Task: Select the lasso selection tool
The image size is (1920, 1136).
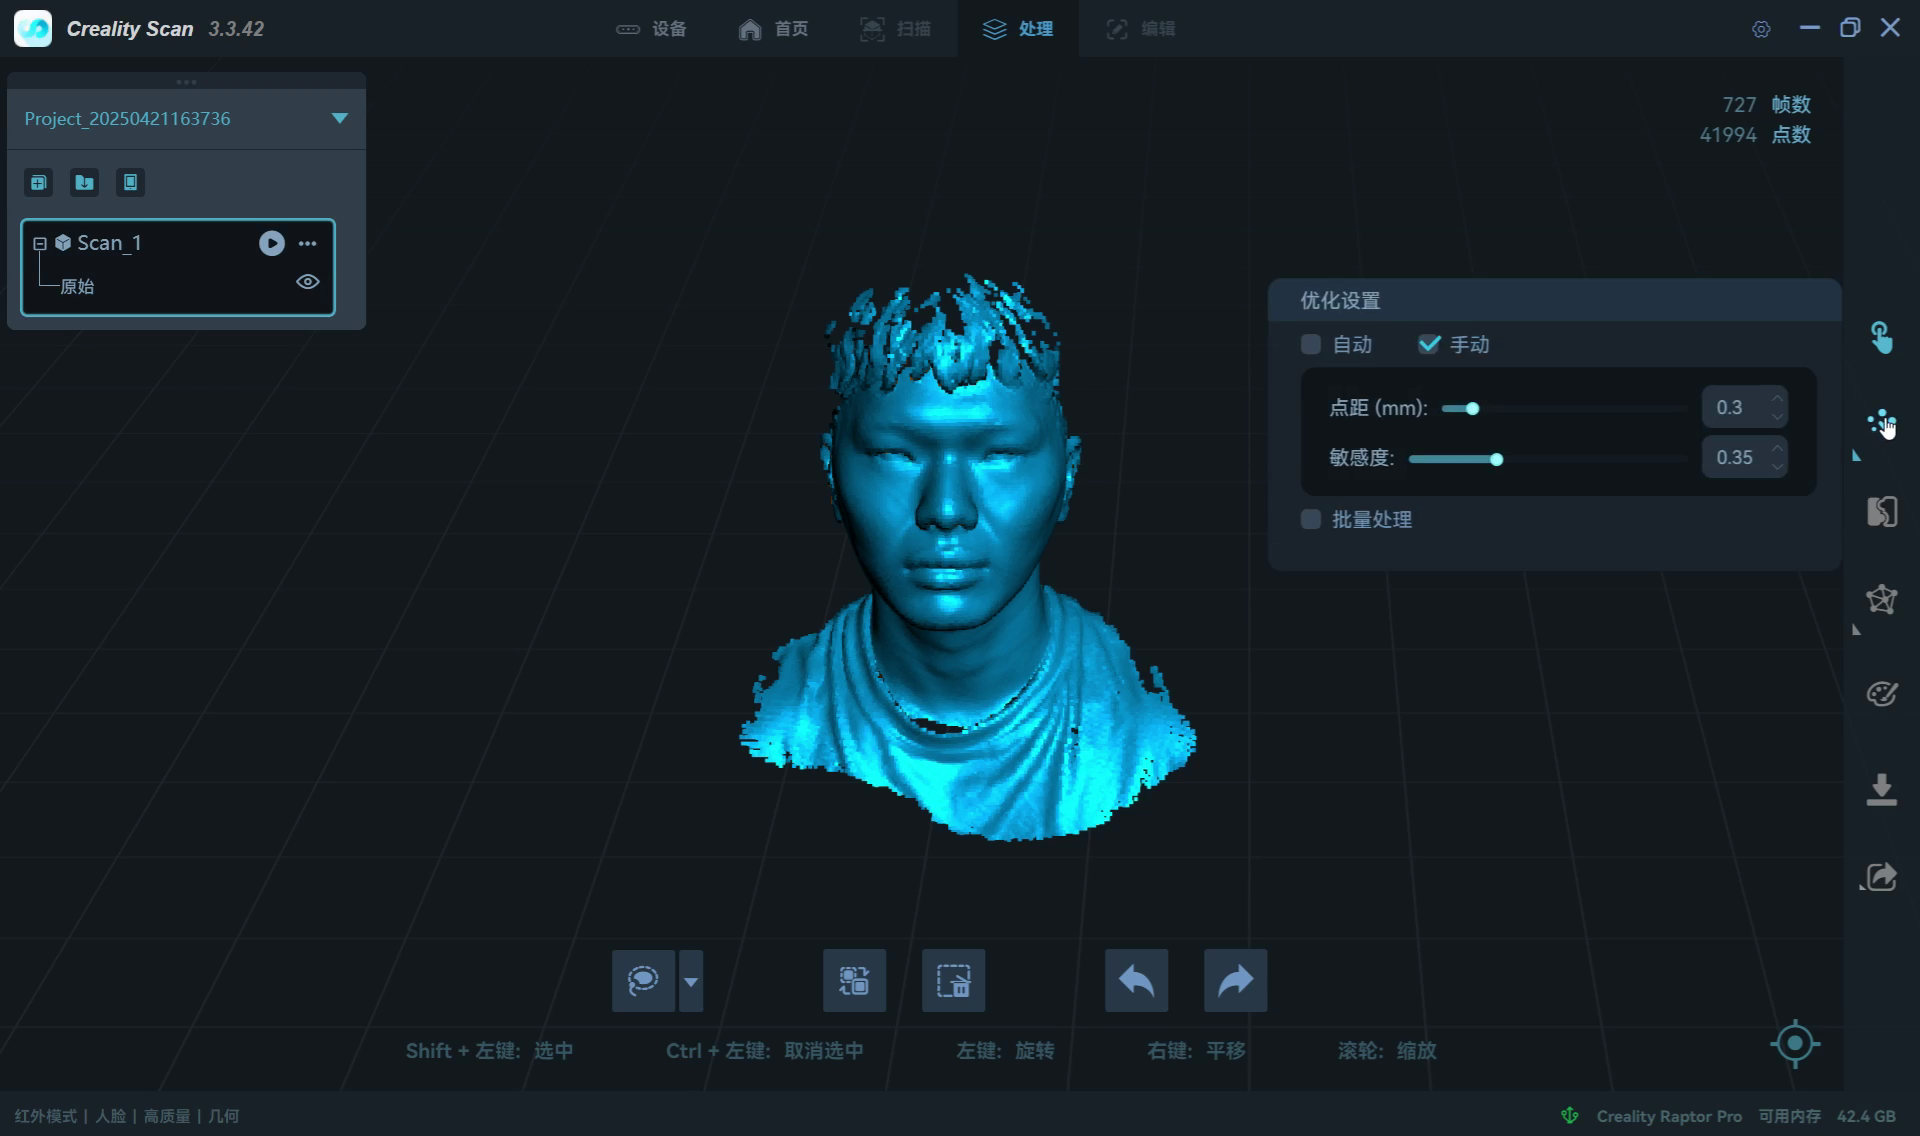Action: point(643,981)
